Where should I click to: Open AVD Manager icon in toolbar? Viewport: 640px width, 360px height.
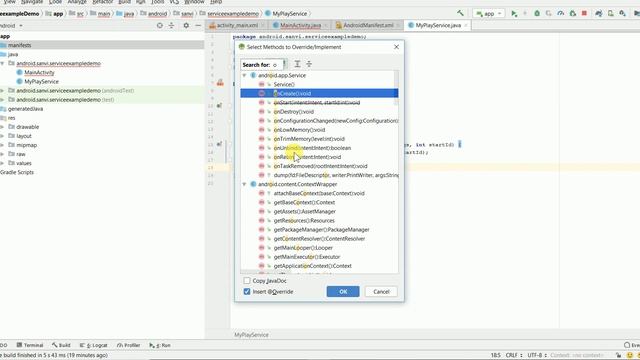click(x=611, y=13)
